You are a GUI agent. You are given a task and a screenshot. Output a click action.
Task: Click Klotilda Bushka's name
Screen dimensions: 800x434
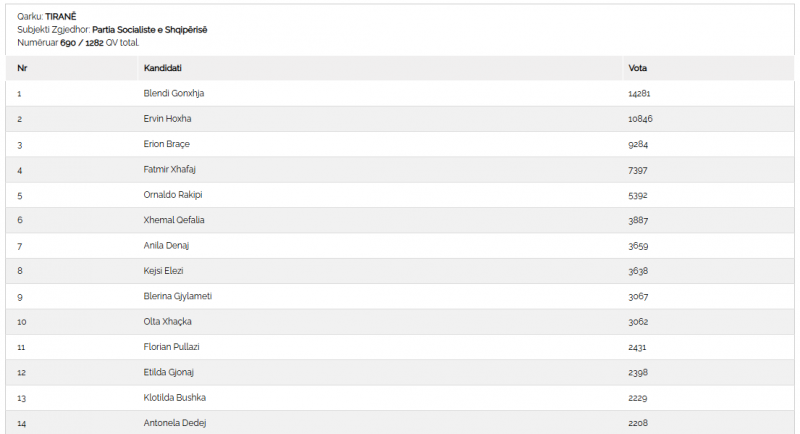coord(174,398)
